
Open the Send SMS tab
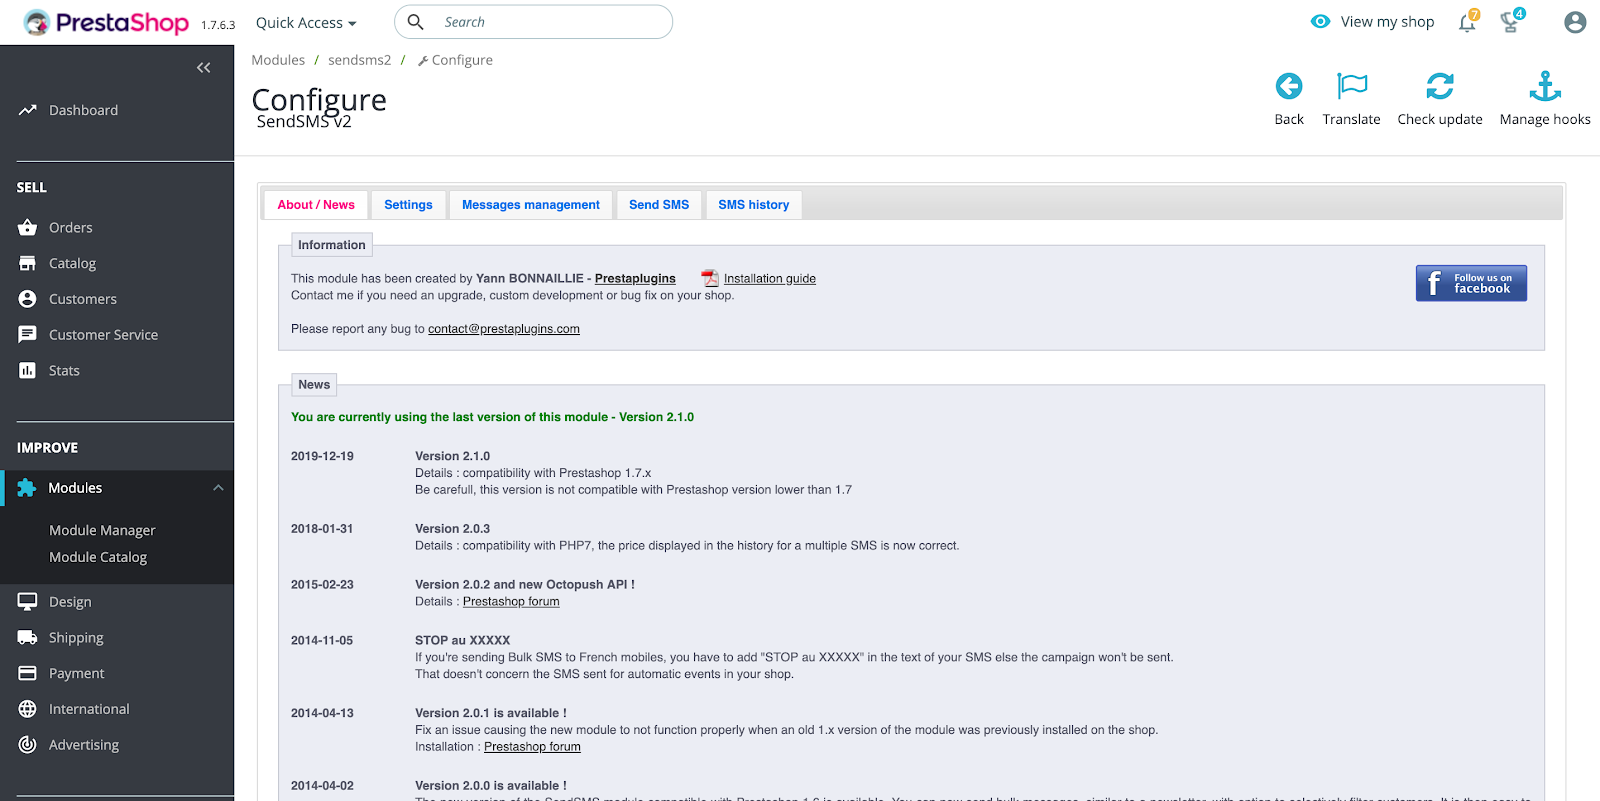click(x=659, y=205)
